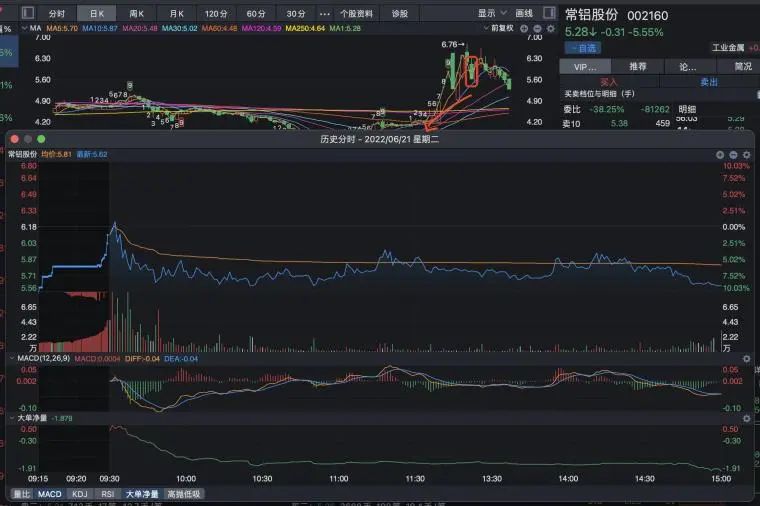This screenshot has height=506, width=760.
Task: Click the 最新:5.62 latest price label
Action: point(92,154)
